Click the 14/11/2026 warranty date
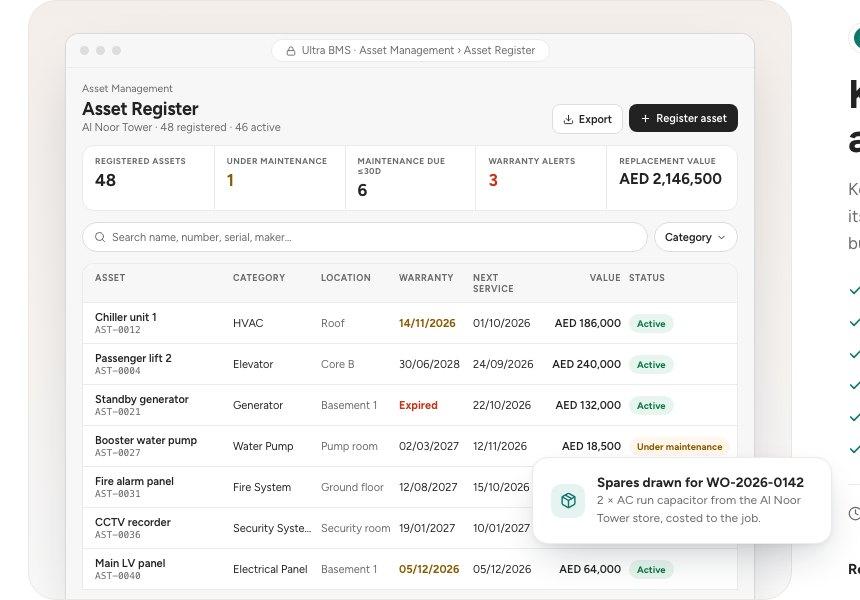Viewport: 860px width, 600px height. 427,323
